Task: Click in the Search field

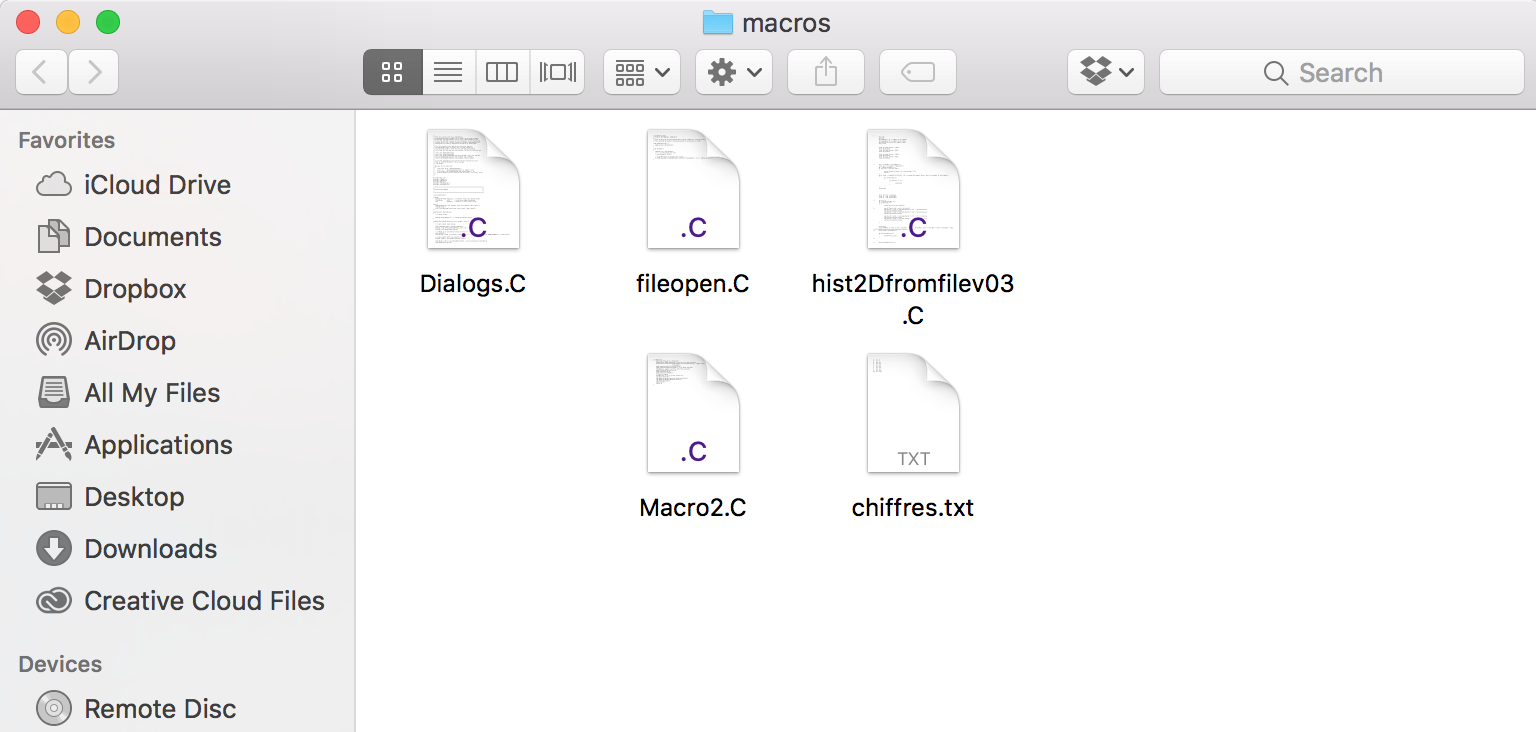Action: pyautogui.click(x=1342, y=72)
